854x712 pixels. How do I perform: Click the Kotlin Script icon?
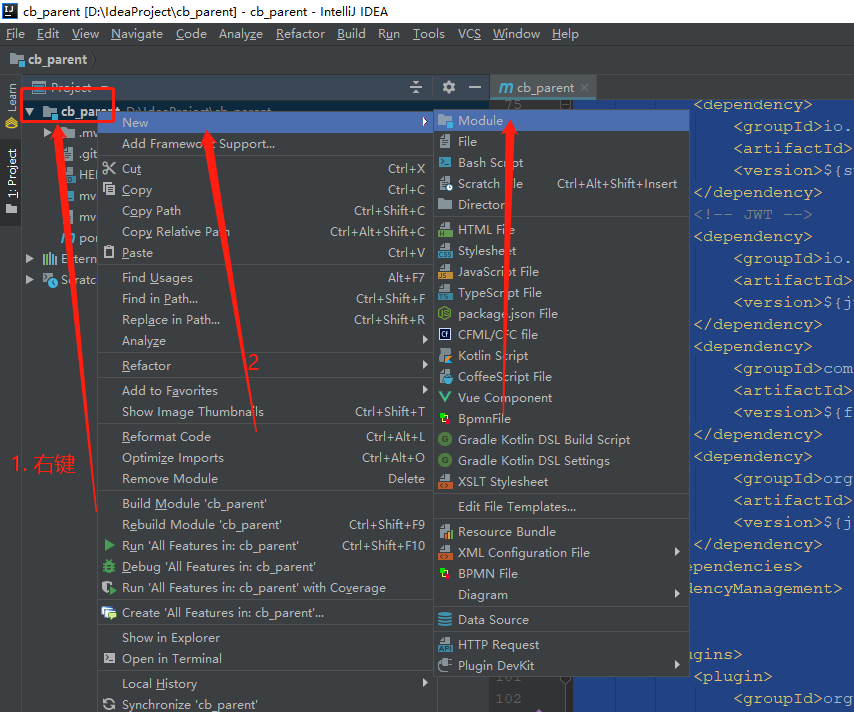[445, 356]
